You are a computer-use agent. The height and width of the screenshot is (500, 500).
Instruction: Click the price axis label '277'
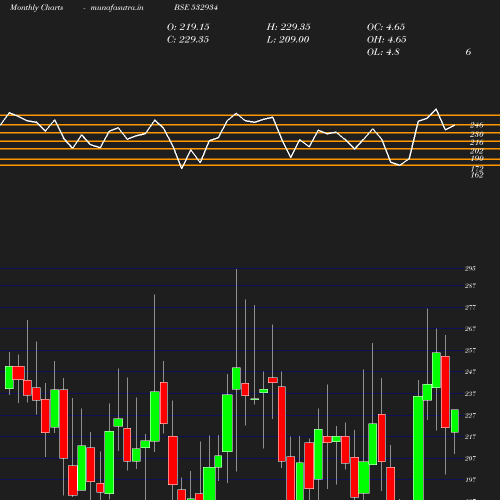point(470,307)
